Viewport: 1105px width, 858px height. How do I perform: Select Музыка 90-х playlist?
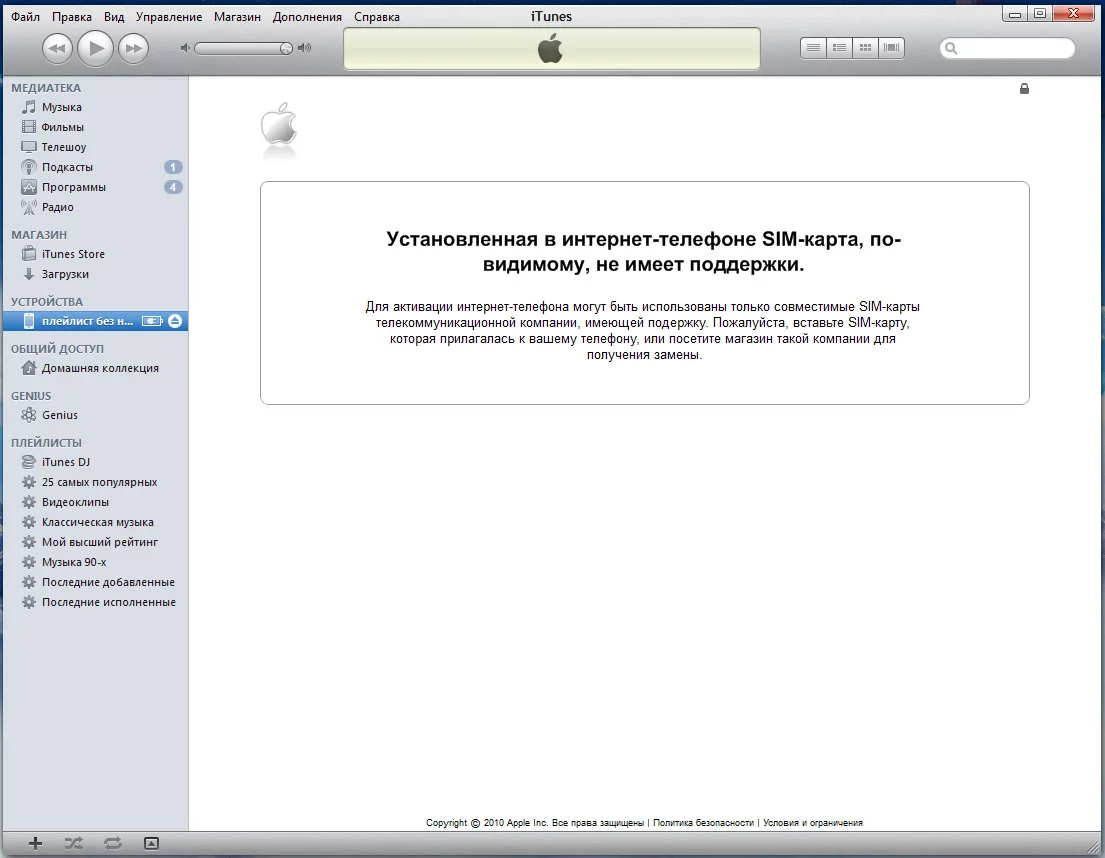95,562
